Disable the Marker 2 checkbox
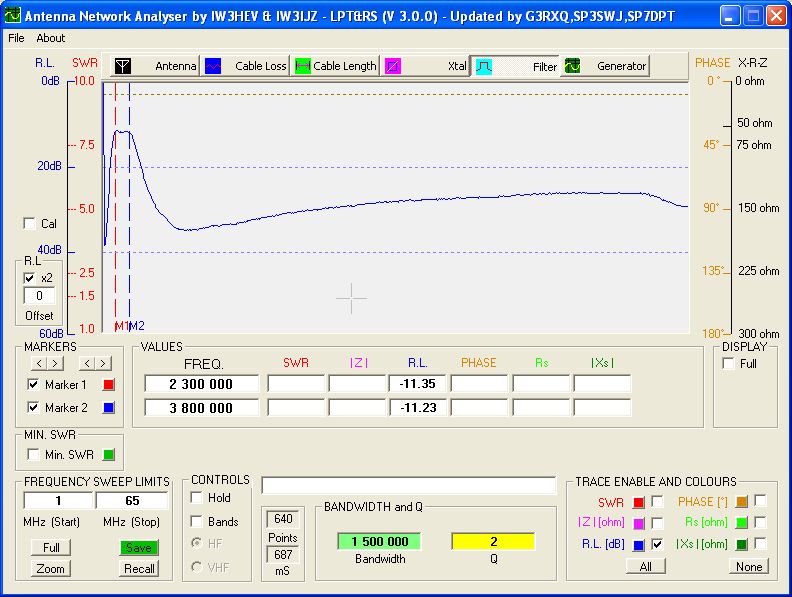The image size is (792, 597). pyautogui.click(x=34, y=408)
